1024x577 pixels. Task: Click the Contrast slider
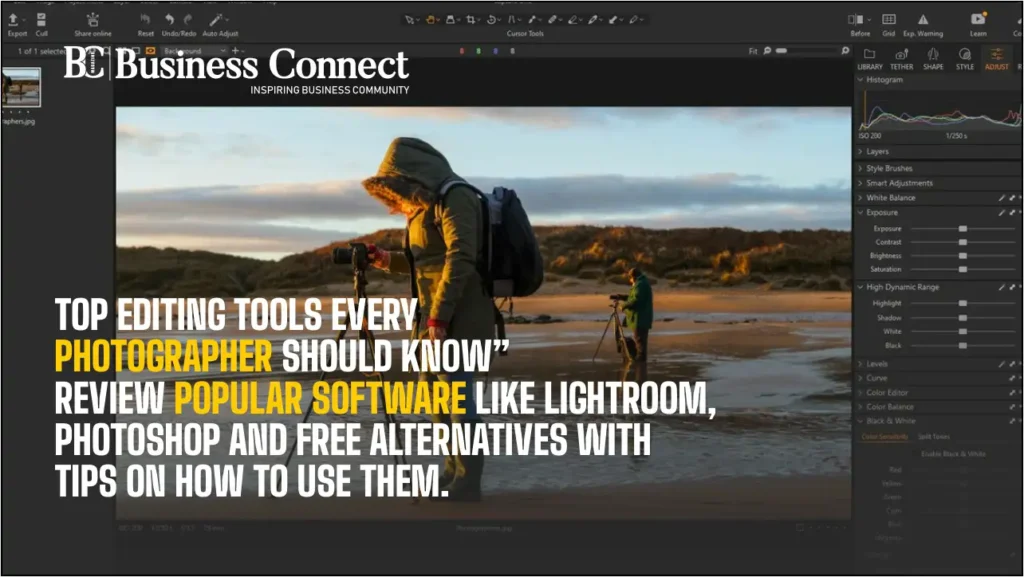pyautogui.click(x=960, y=240)
